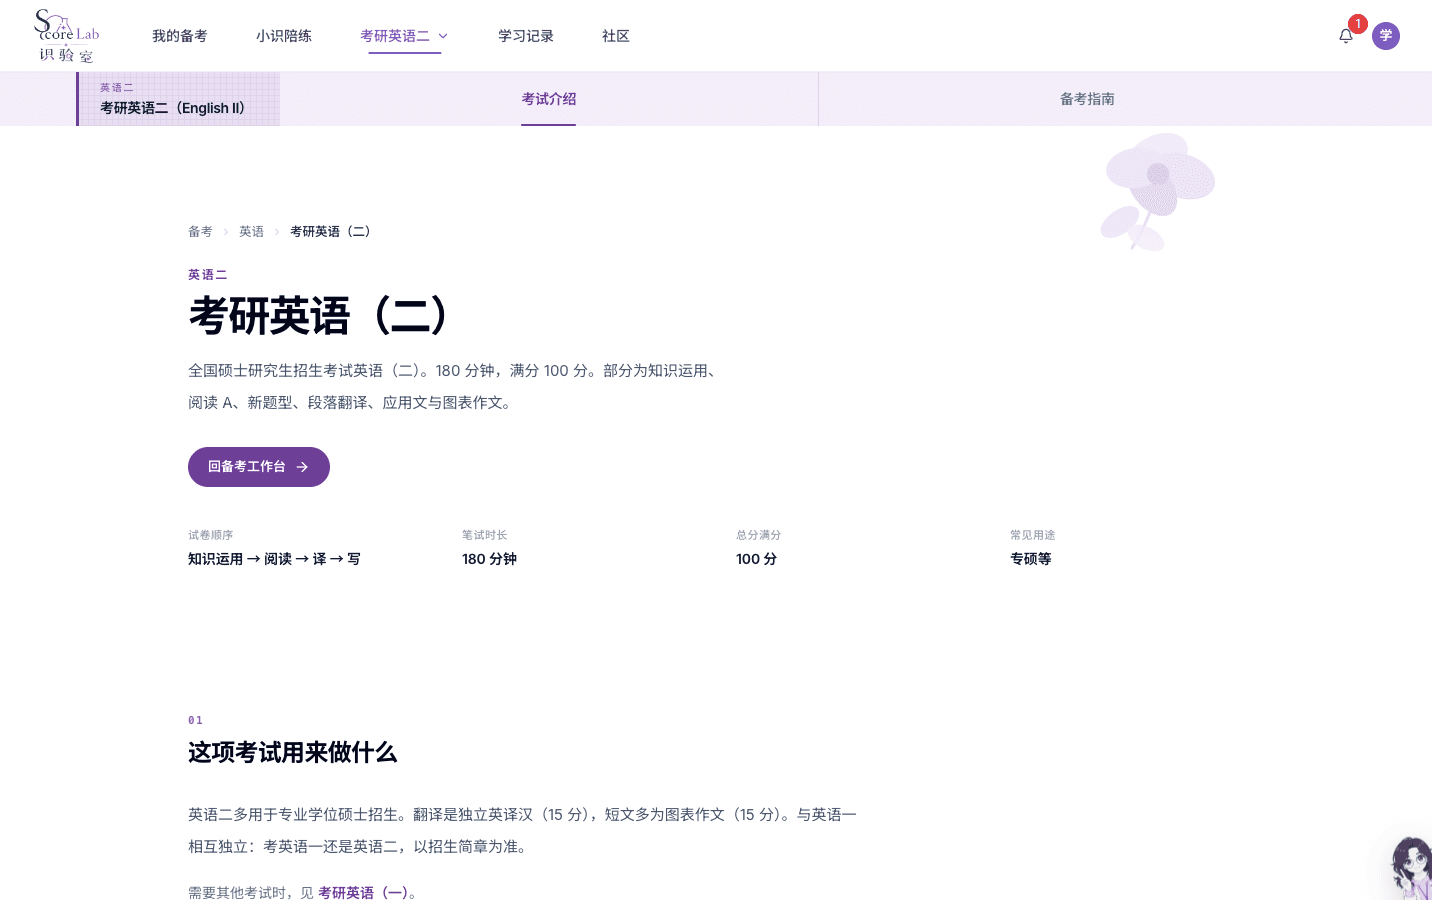Click the arrow icon in 回备考工作台 button
This screenshot has width=1440, height=900.
tap(302, 467)
